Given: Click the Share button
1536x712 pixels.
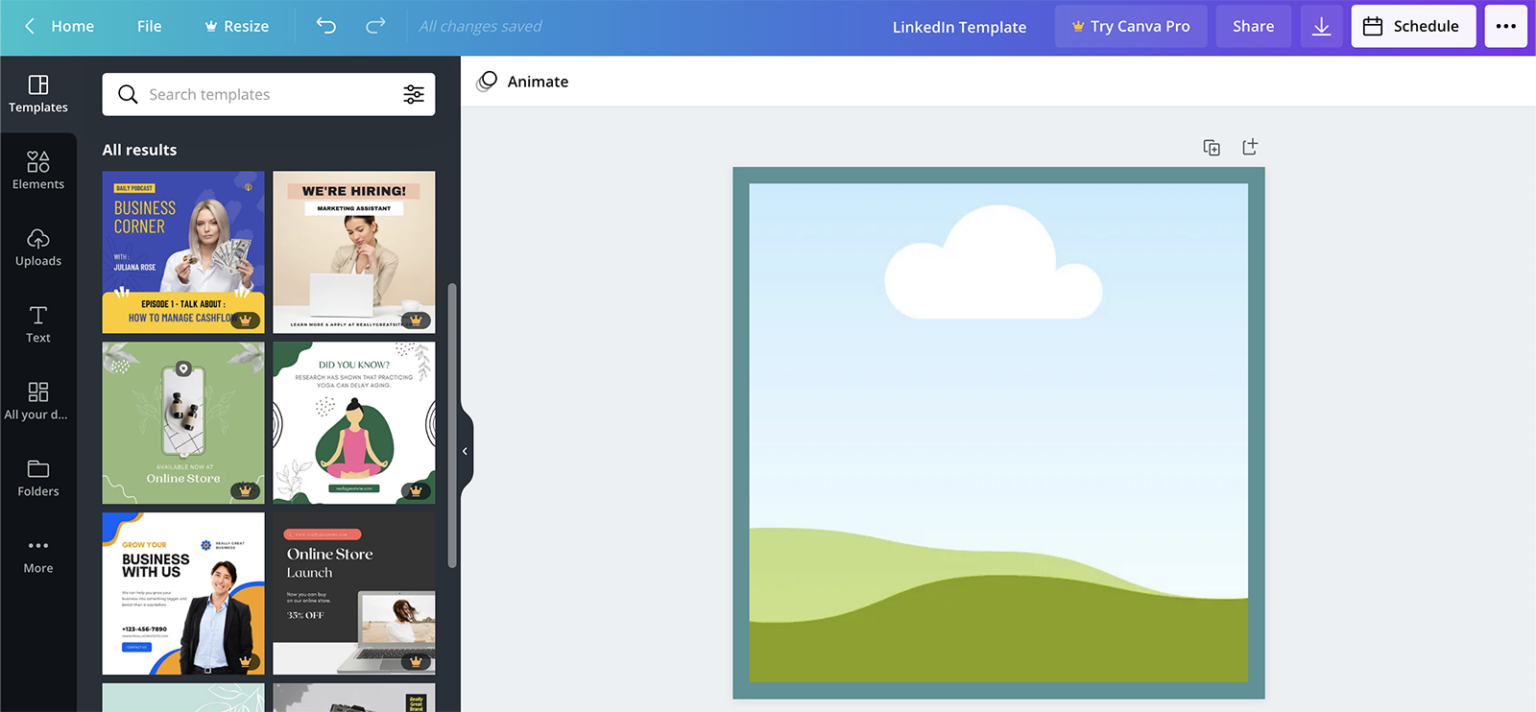Looking at the screenshot, I should tap(1252, 26).
